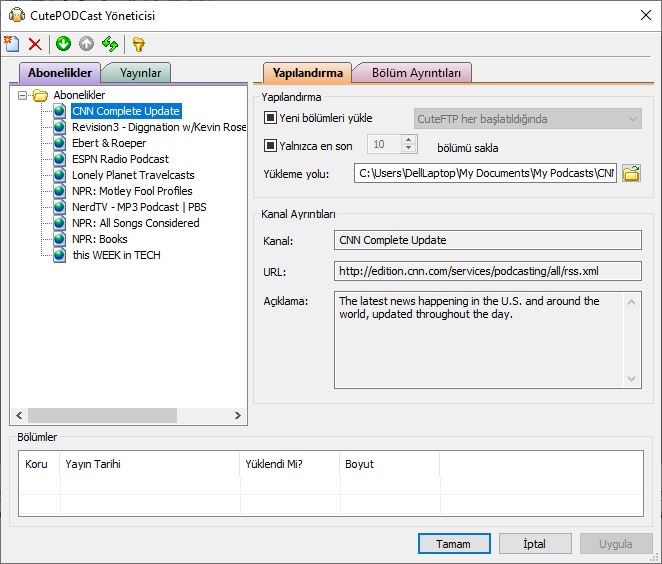The width and height of the screenshot is (662, 564).
Task: Click the Koru column header
Action: coord(39,464)
